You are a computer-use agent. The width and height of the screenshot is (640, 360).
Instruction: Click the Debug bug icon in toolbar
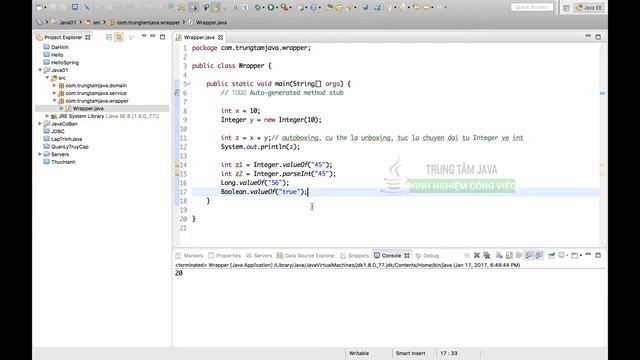click(258, 7)
